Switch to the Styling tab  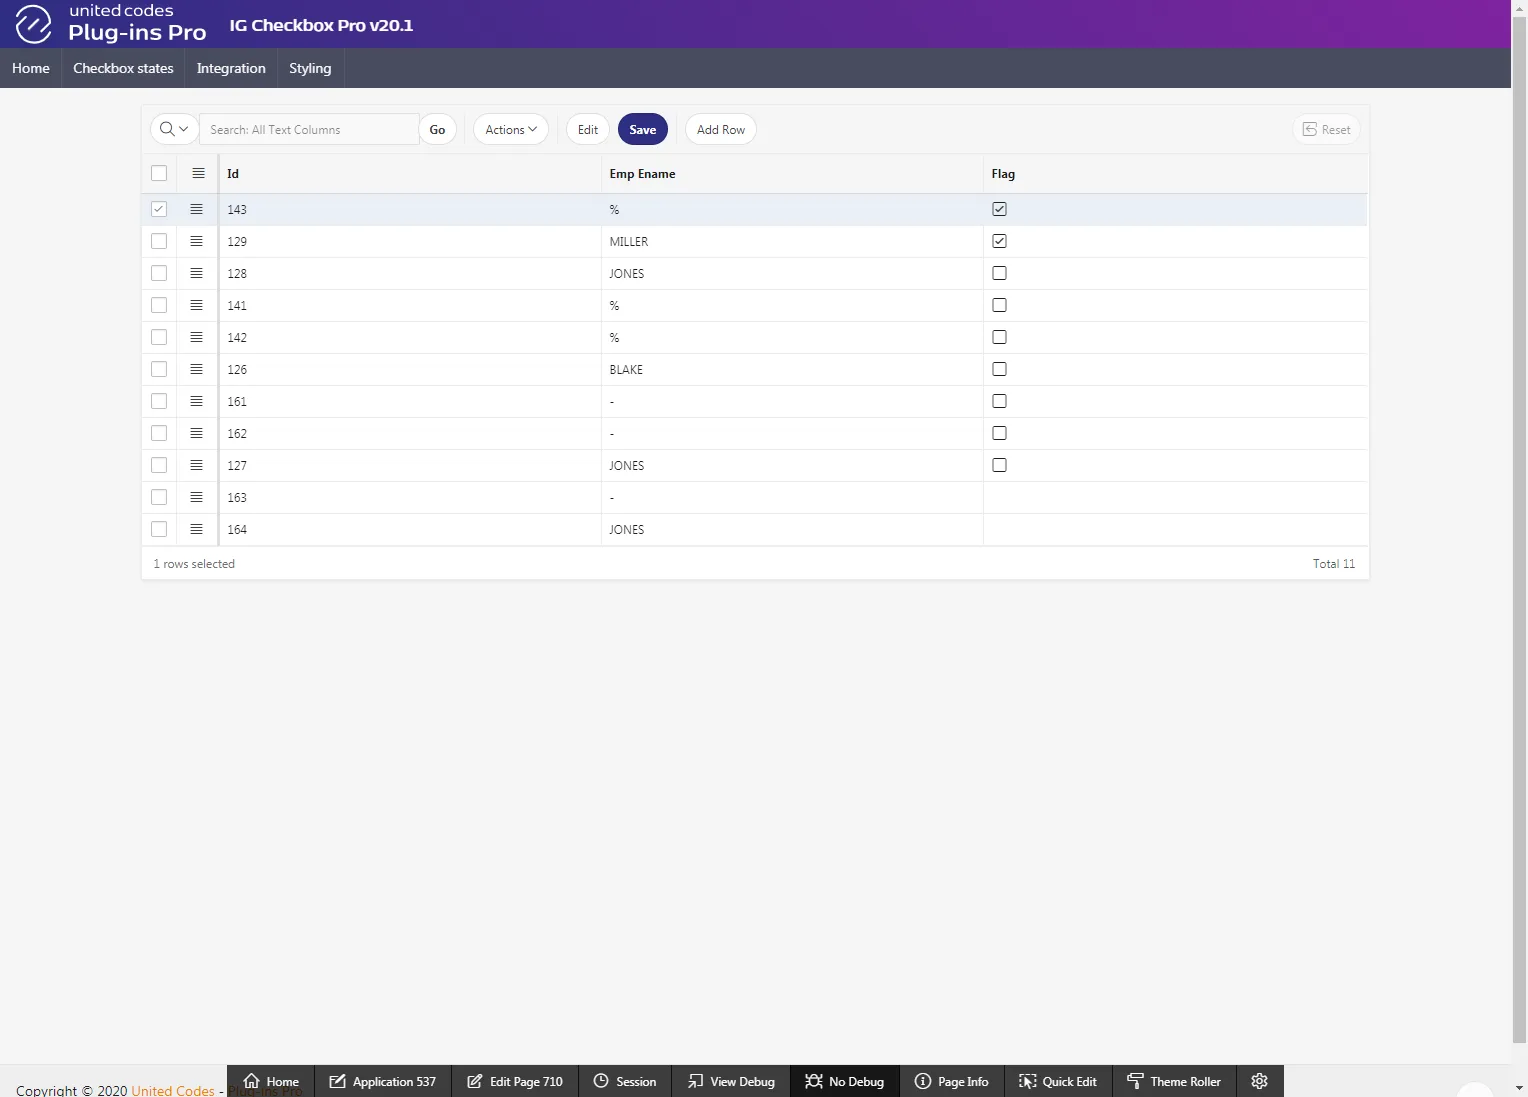click(x=310, y=68)
